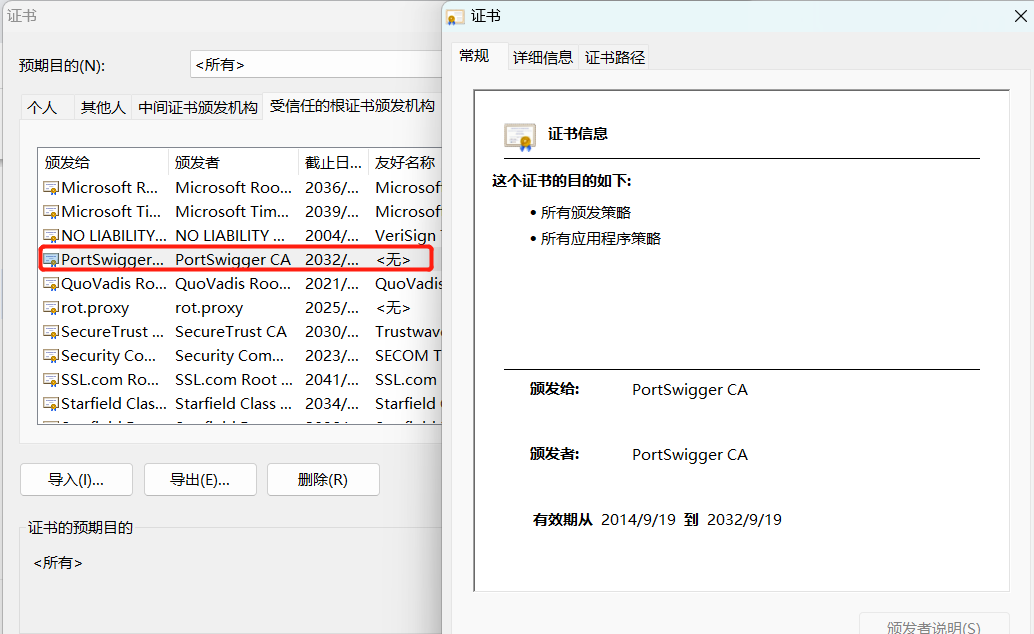Switch to the 其他人 tab
1034x634 pixels.
click(103, 108)
